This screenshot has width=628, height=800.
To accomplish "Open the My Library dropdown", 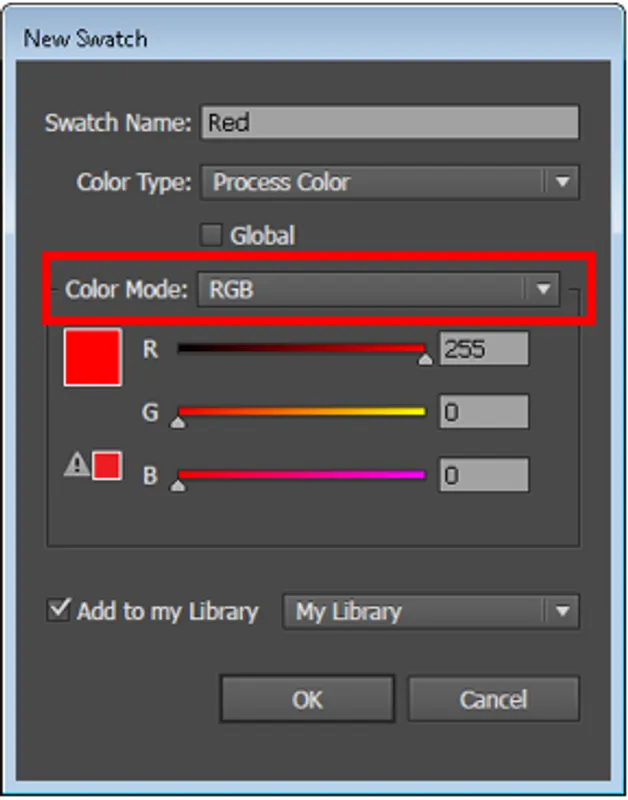I will tap(561, 611).
